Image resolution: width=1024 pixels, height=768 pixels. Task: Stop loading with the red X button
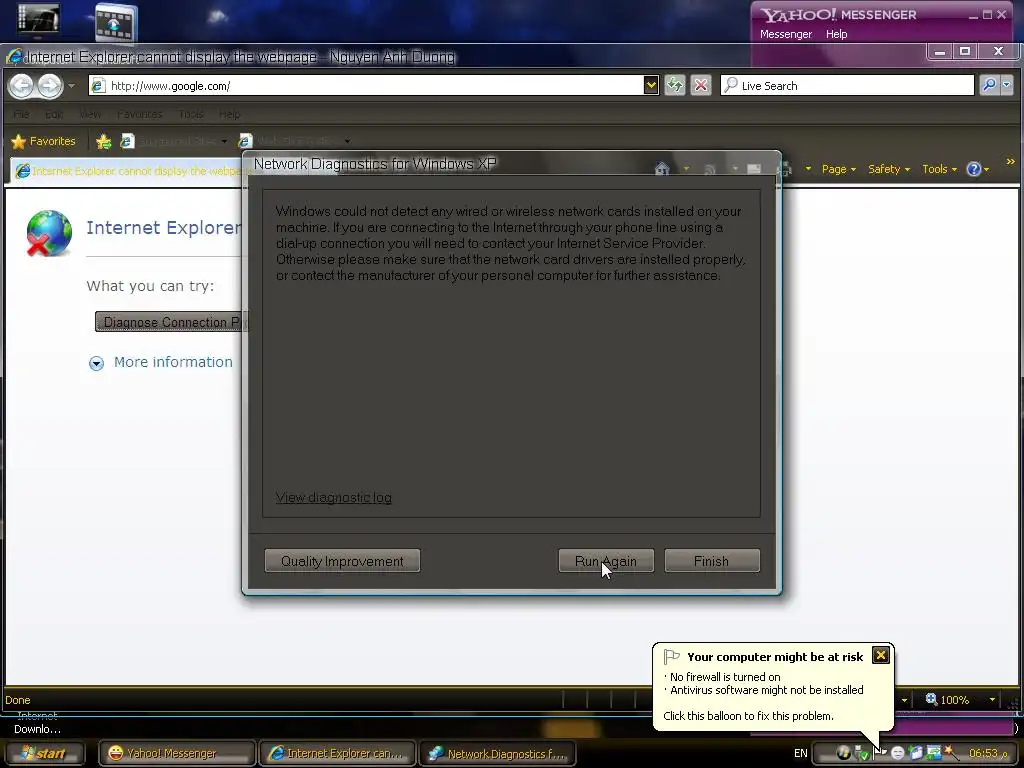tap(701, 86)
